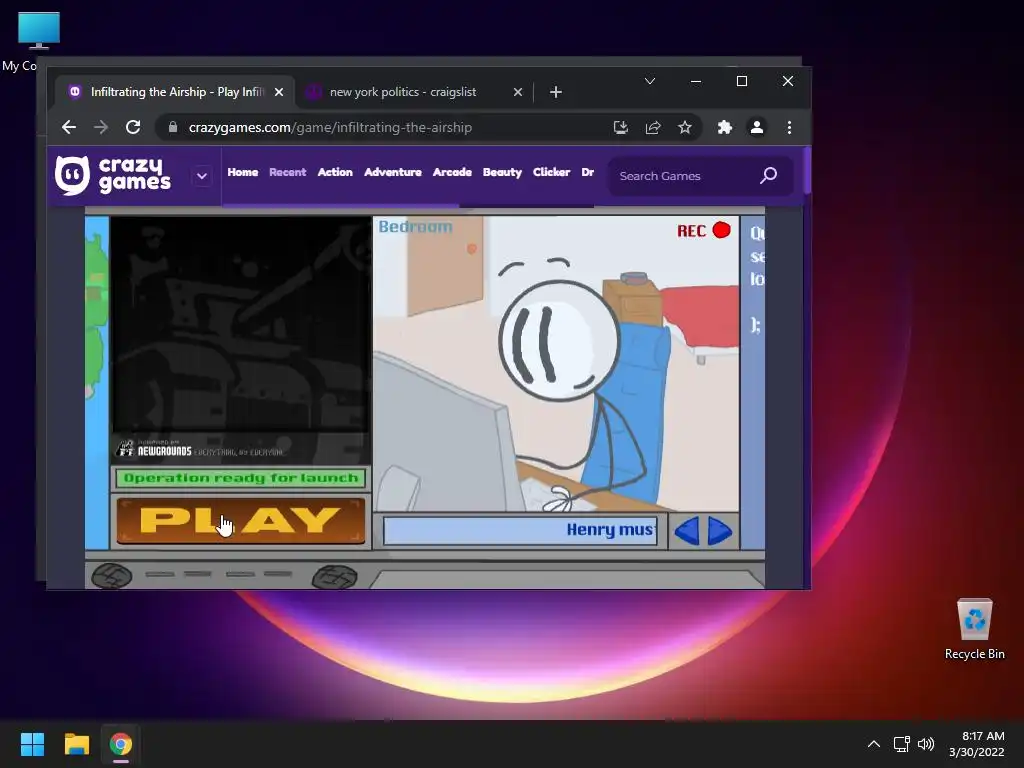Expand the CrazyGames logo dropdown chevron
This screenshot has height=768, width=1024.
[202, 176]
